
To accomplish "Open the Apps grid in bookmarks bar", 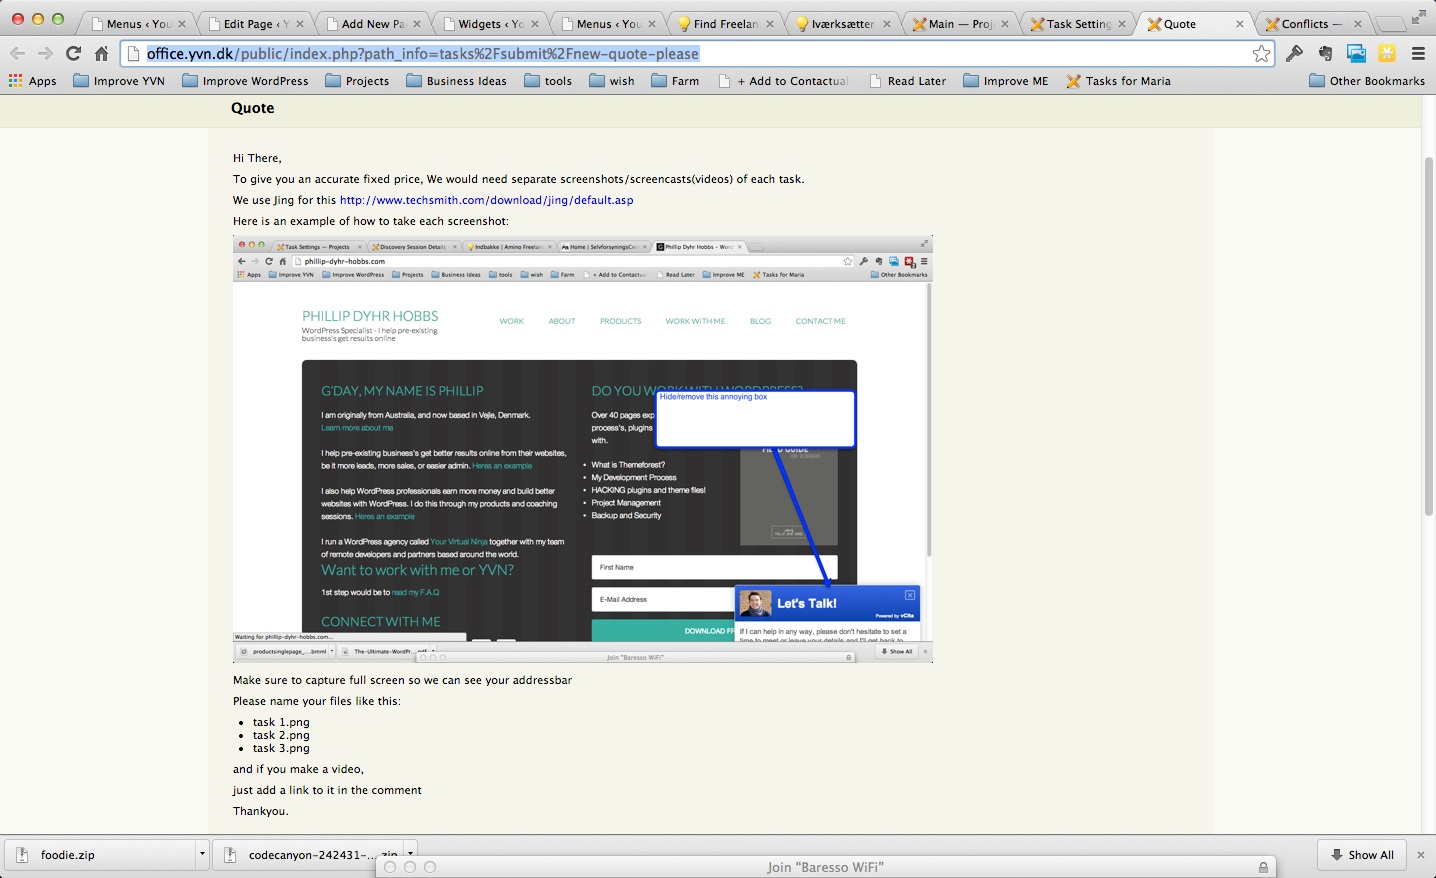I will tap(32, 81).
